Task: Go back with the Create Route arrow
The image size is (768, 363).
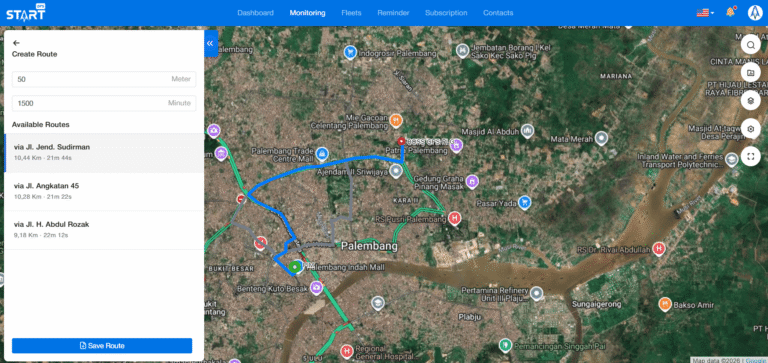Action: [x=16, y=43]
